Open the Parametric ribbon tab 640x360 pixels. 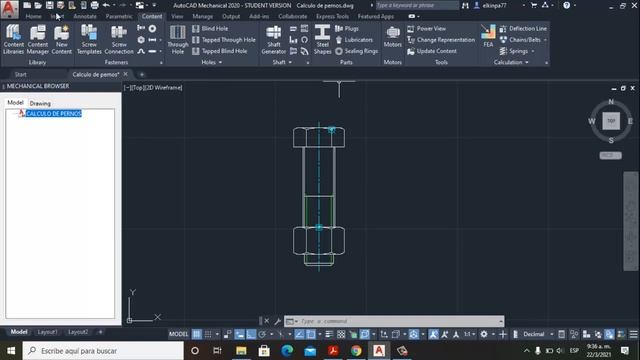[x=119, y=16]
